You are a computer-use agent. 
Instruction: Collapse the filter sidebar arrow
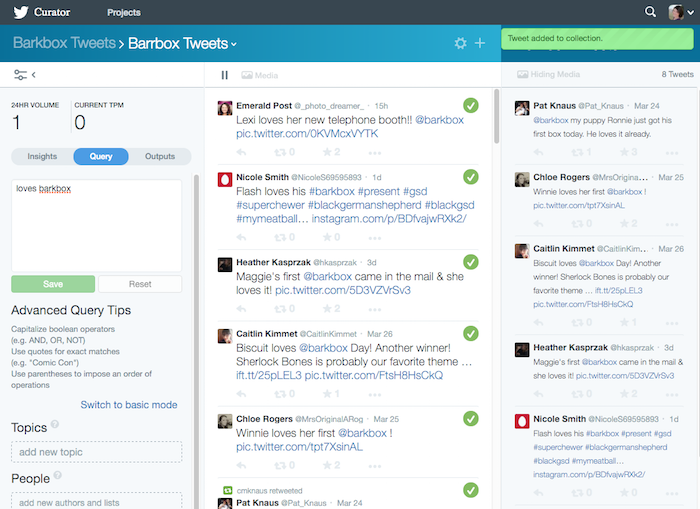(33, 75)
